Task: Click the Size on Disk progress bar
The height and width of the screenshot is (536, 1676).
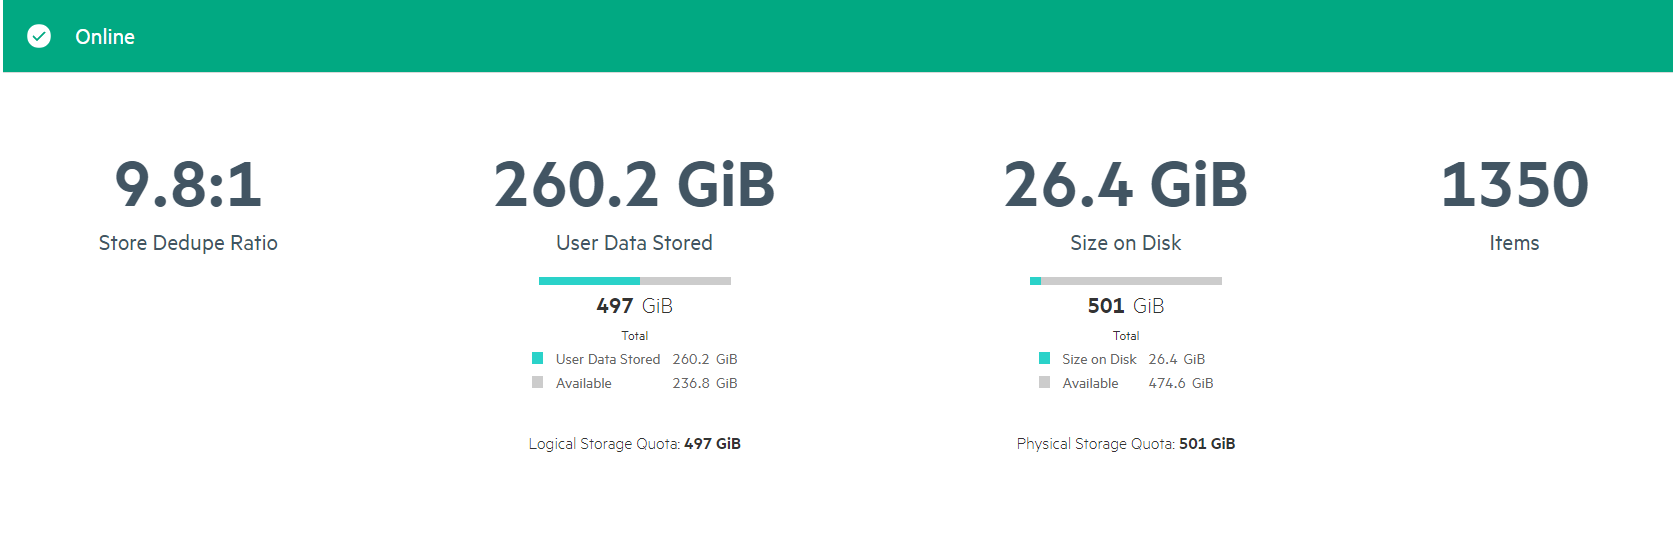Action: point(1125,281)
